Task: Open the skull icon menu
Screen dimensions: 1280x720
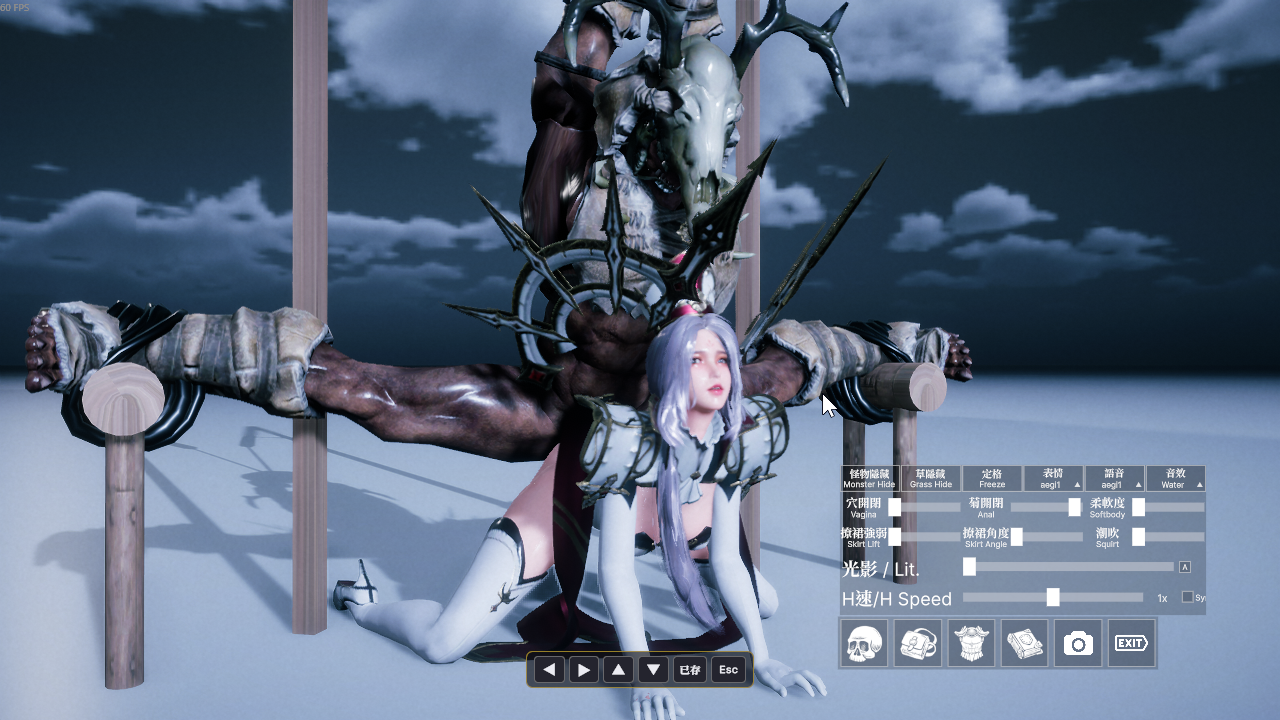Action: pyautogui.click(x=863, y=643)
